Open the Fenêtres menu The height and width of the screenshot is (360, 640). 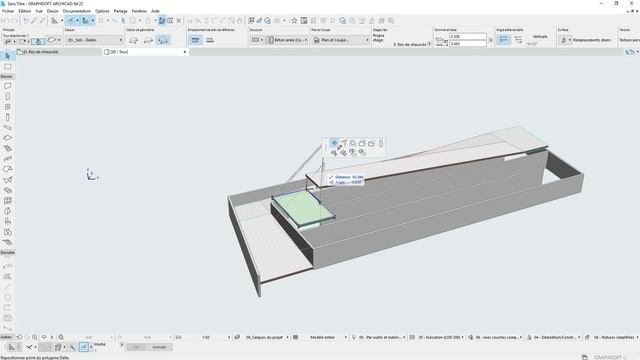coord(139,11)
